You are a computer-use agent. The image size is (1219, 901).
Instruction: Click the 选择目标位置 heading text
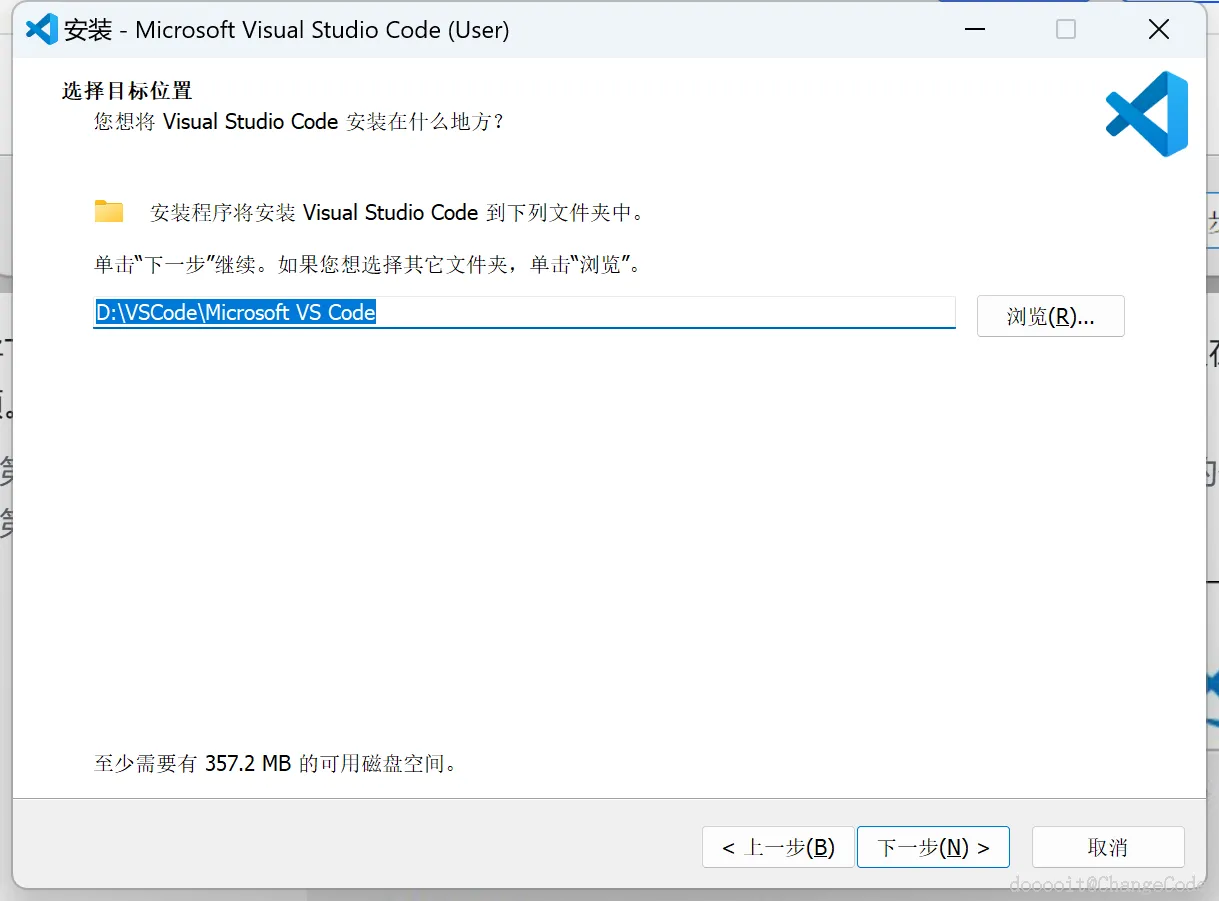coord(127,91)
